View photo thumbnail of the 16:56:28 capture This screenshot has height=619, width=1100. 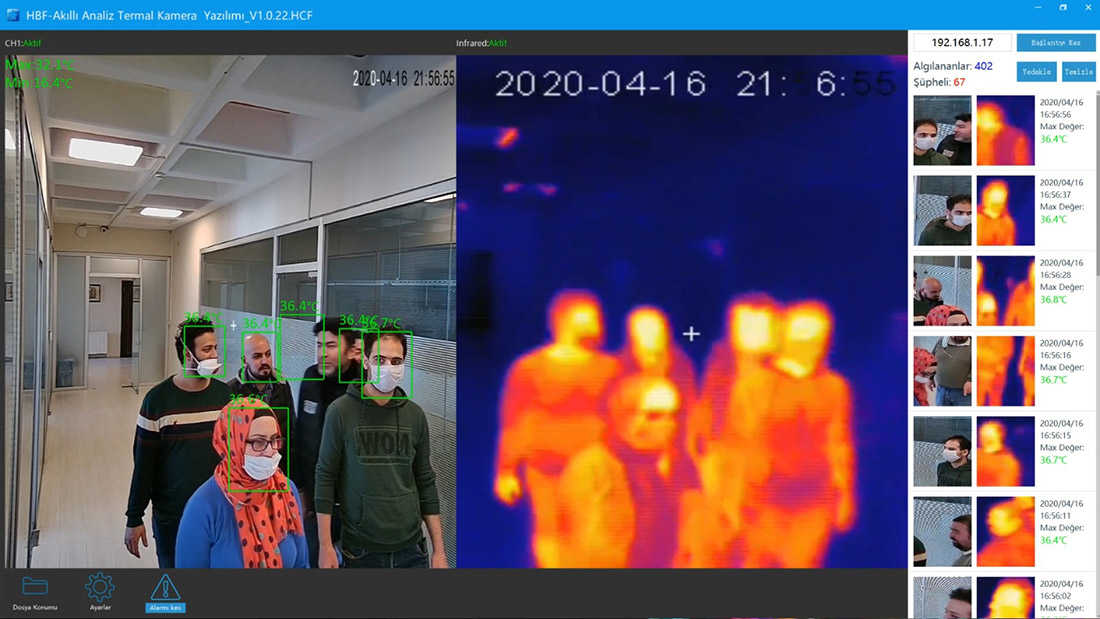[942, 291]
